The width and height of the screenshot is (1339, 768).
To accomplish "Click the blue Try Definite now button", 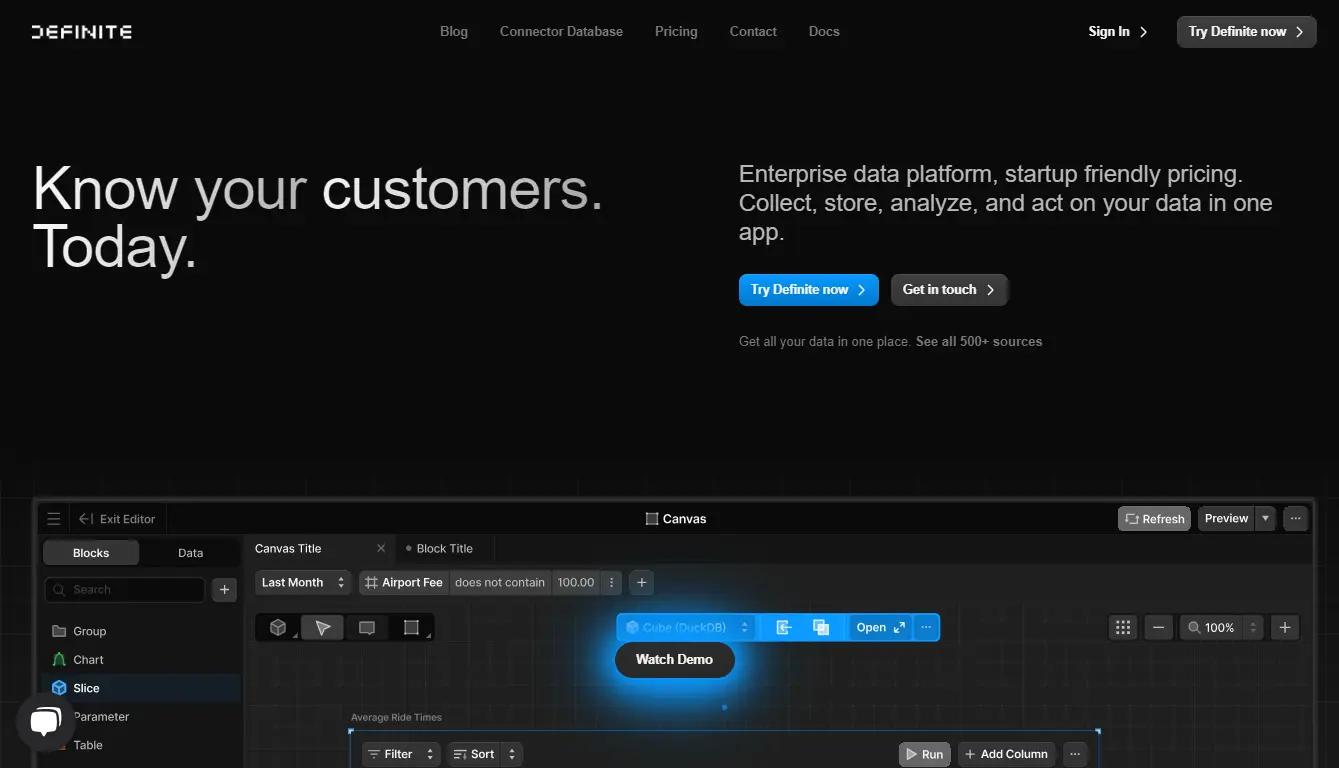I will 808,289.
